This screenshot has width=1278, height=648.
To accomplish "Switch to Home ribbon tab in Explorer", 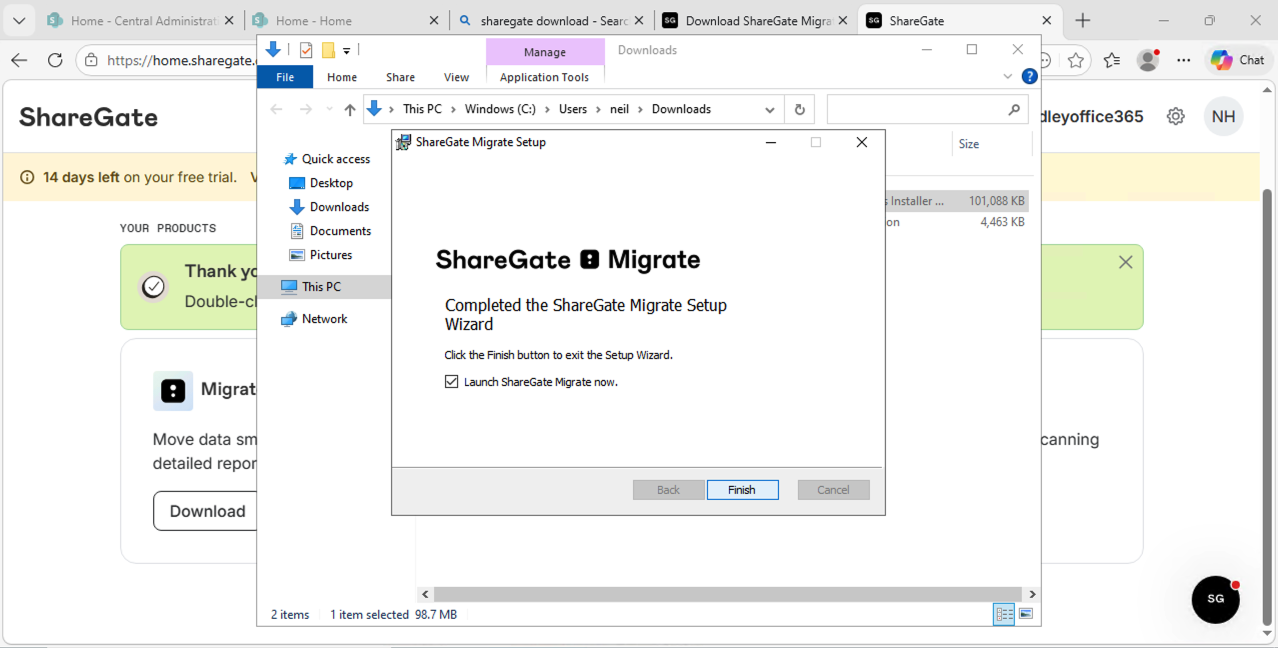I will pos(342,77).
